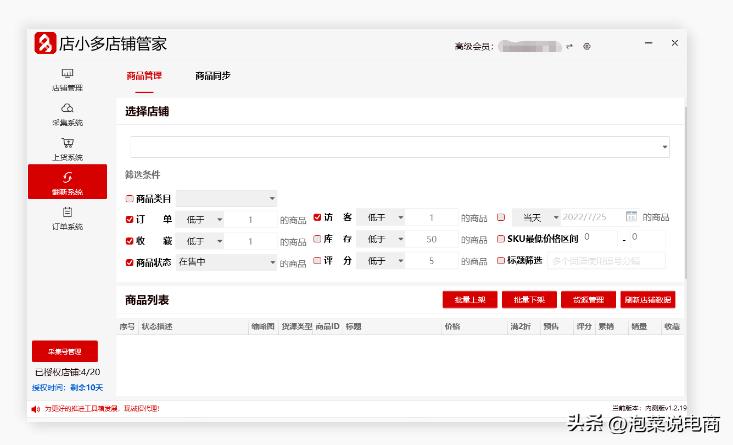This screenshot has width=733, height=445.
Task: Open the 访客 低于 comparison dropdown
Action: 381,217
